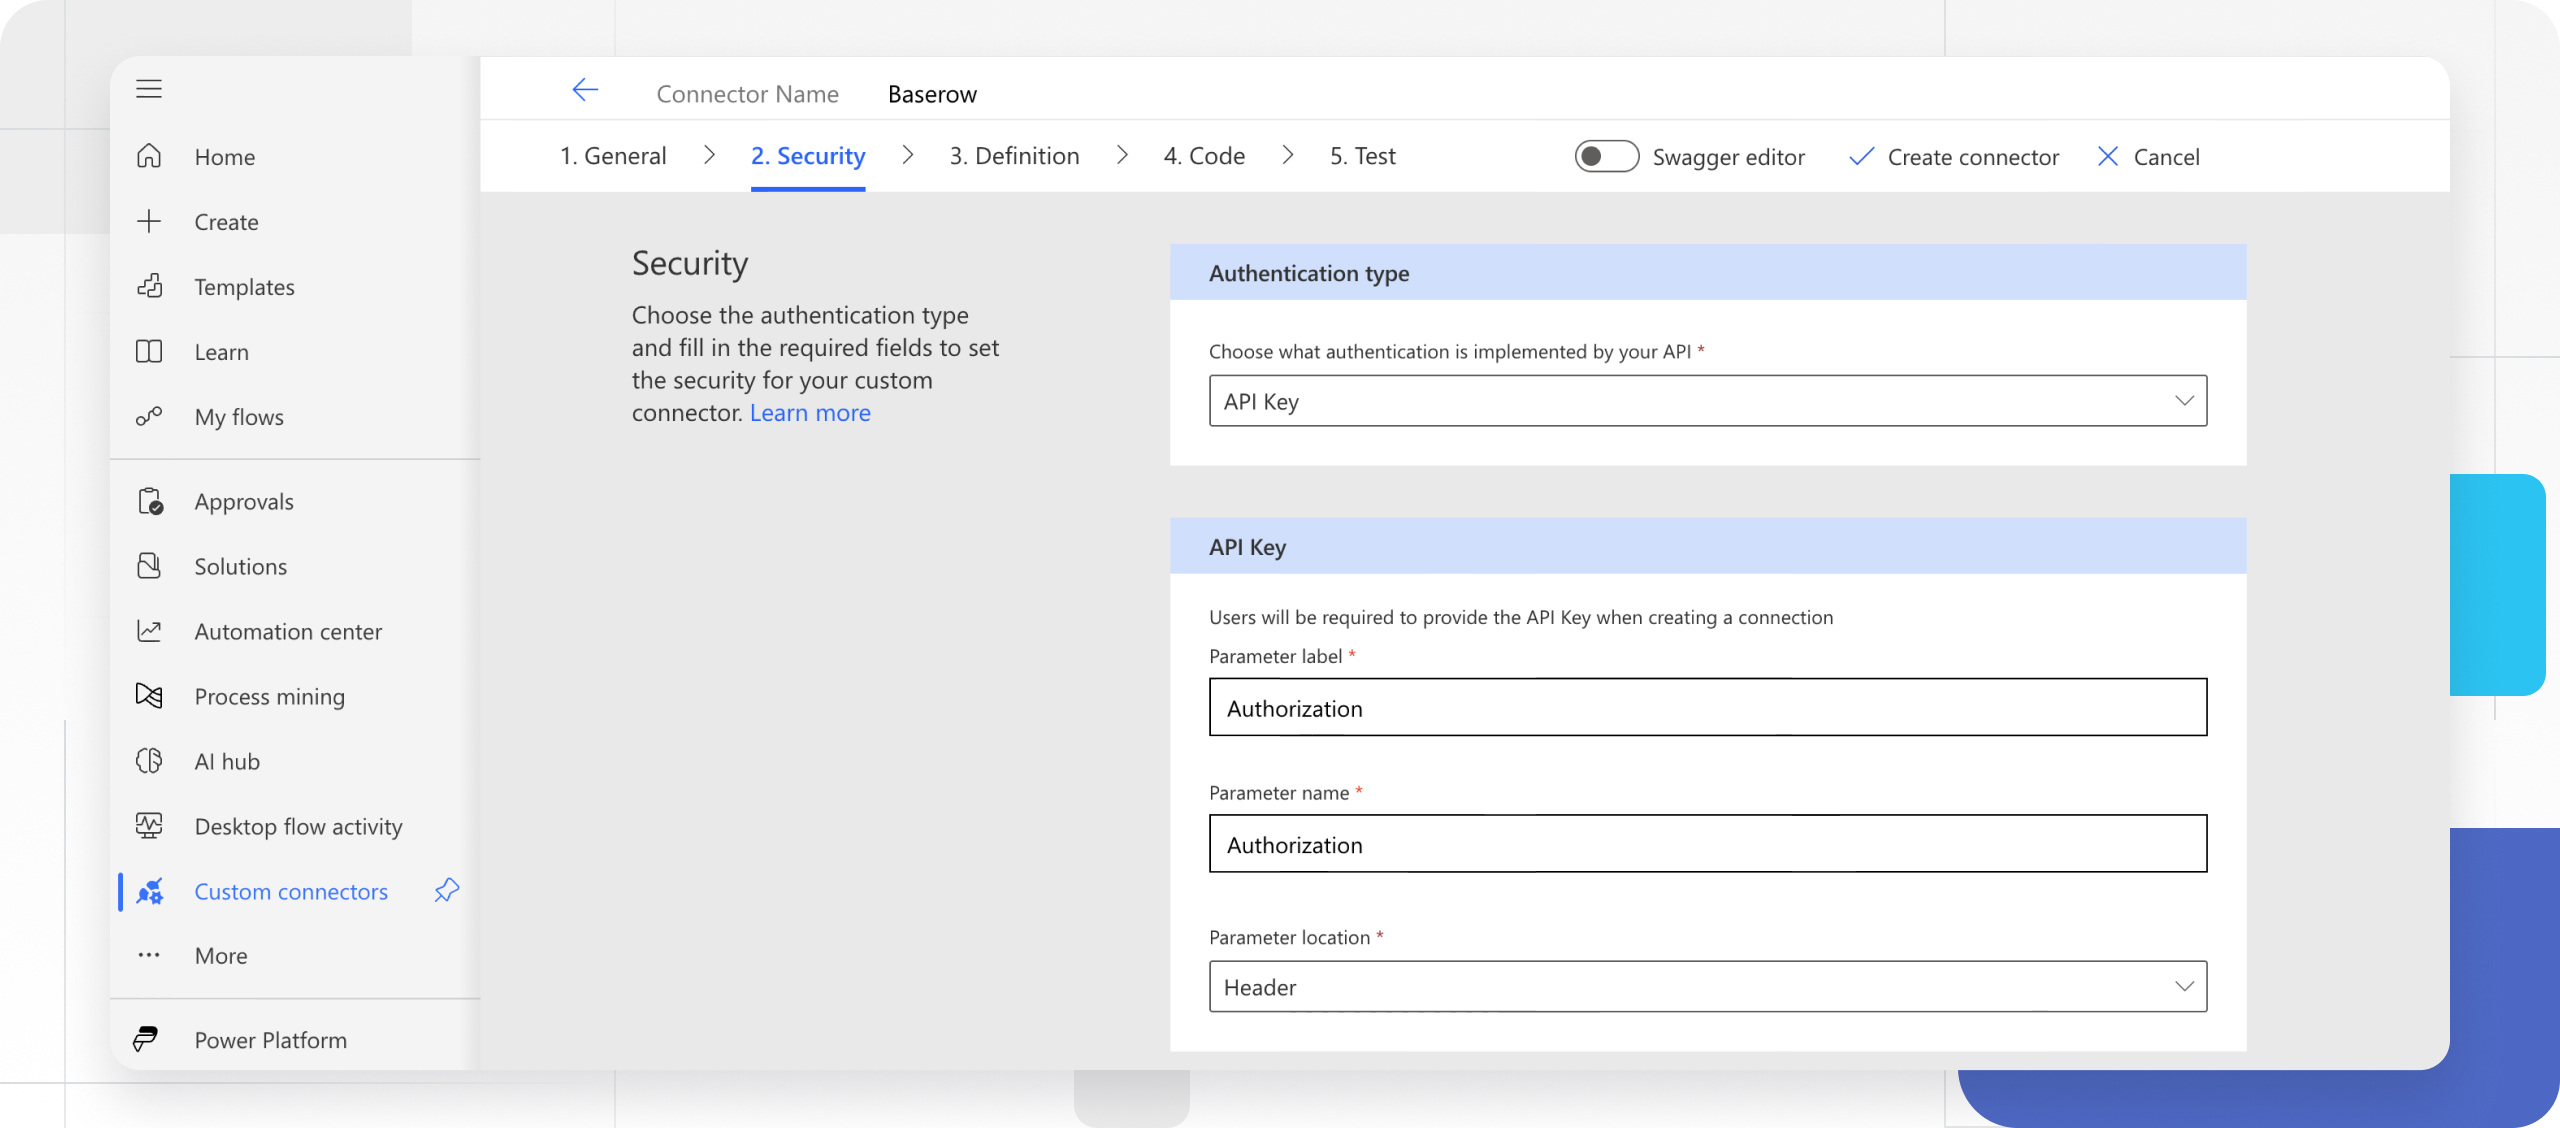Click the Parameter label Authorization input field
The width and height of the screenshot is (2560, 1128).
(x=1706, y=707)
